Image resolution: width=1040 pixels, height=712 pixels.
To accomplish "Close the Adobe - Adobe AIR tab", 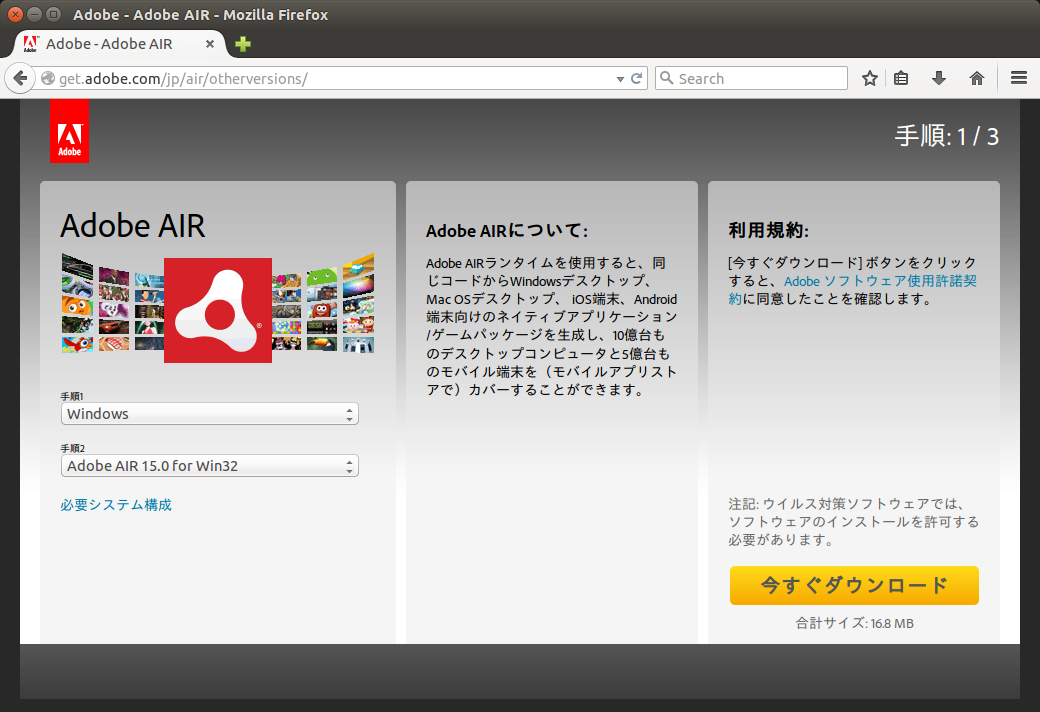I will click(210, 44).
